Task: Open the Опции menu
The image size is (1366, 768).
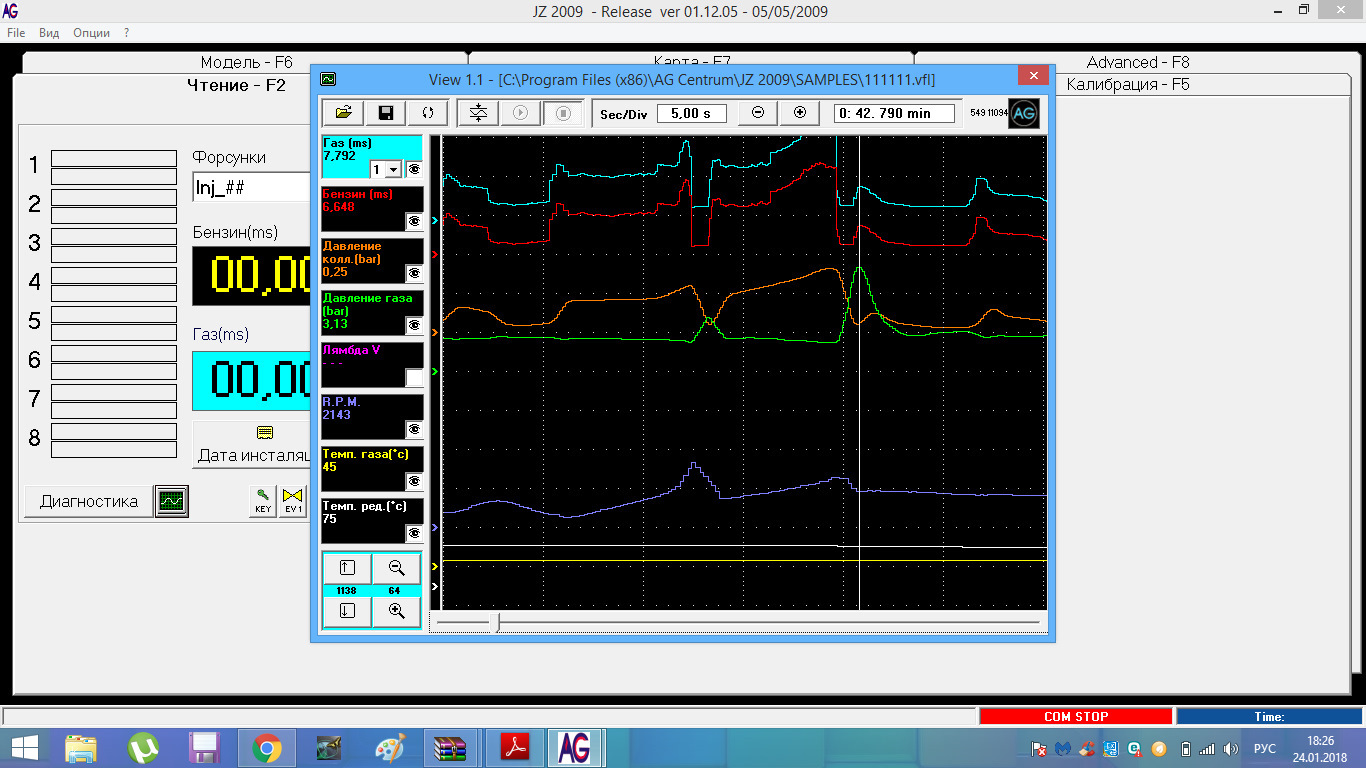Action: 92,33
